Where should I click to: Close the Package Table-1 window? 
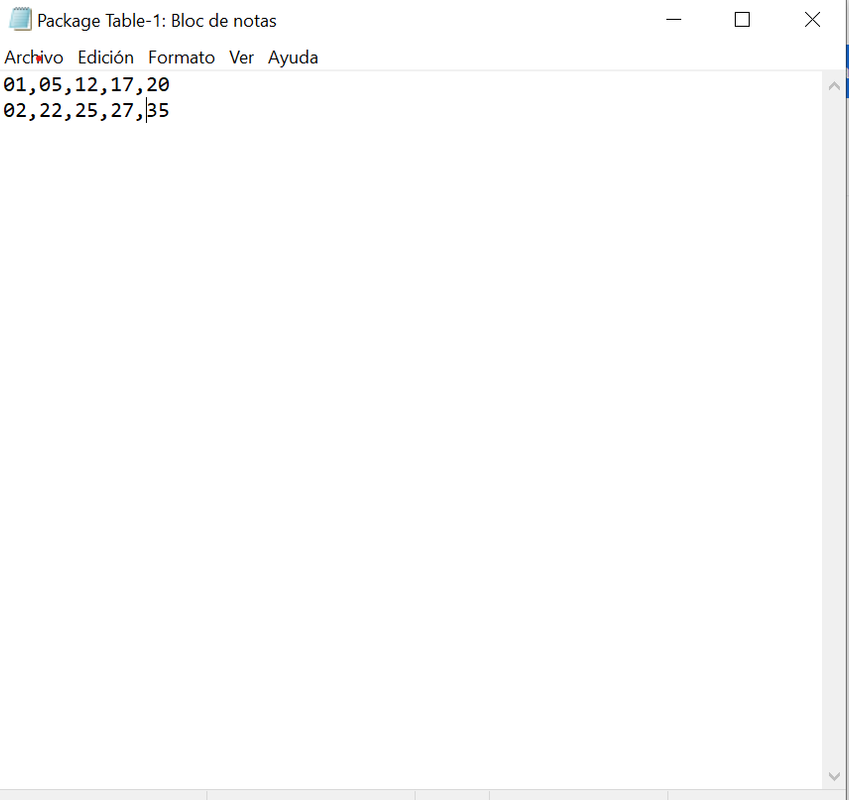pos(812,20)
